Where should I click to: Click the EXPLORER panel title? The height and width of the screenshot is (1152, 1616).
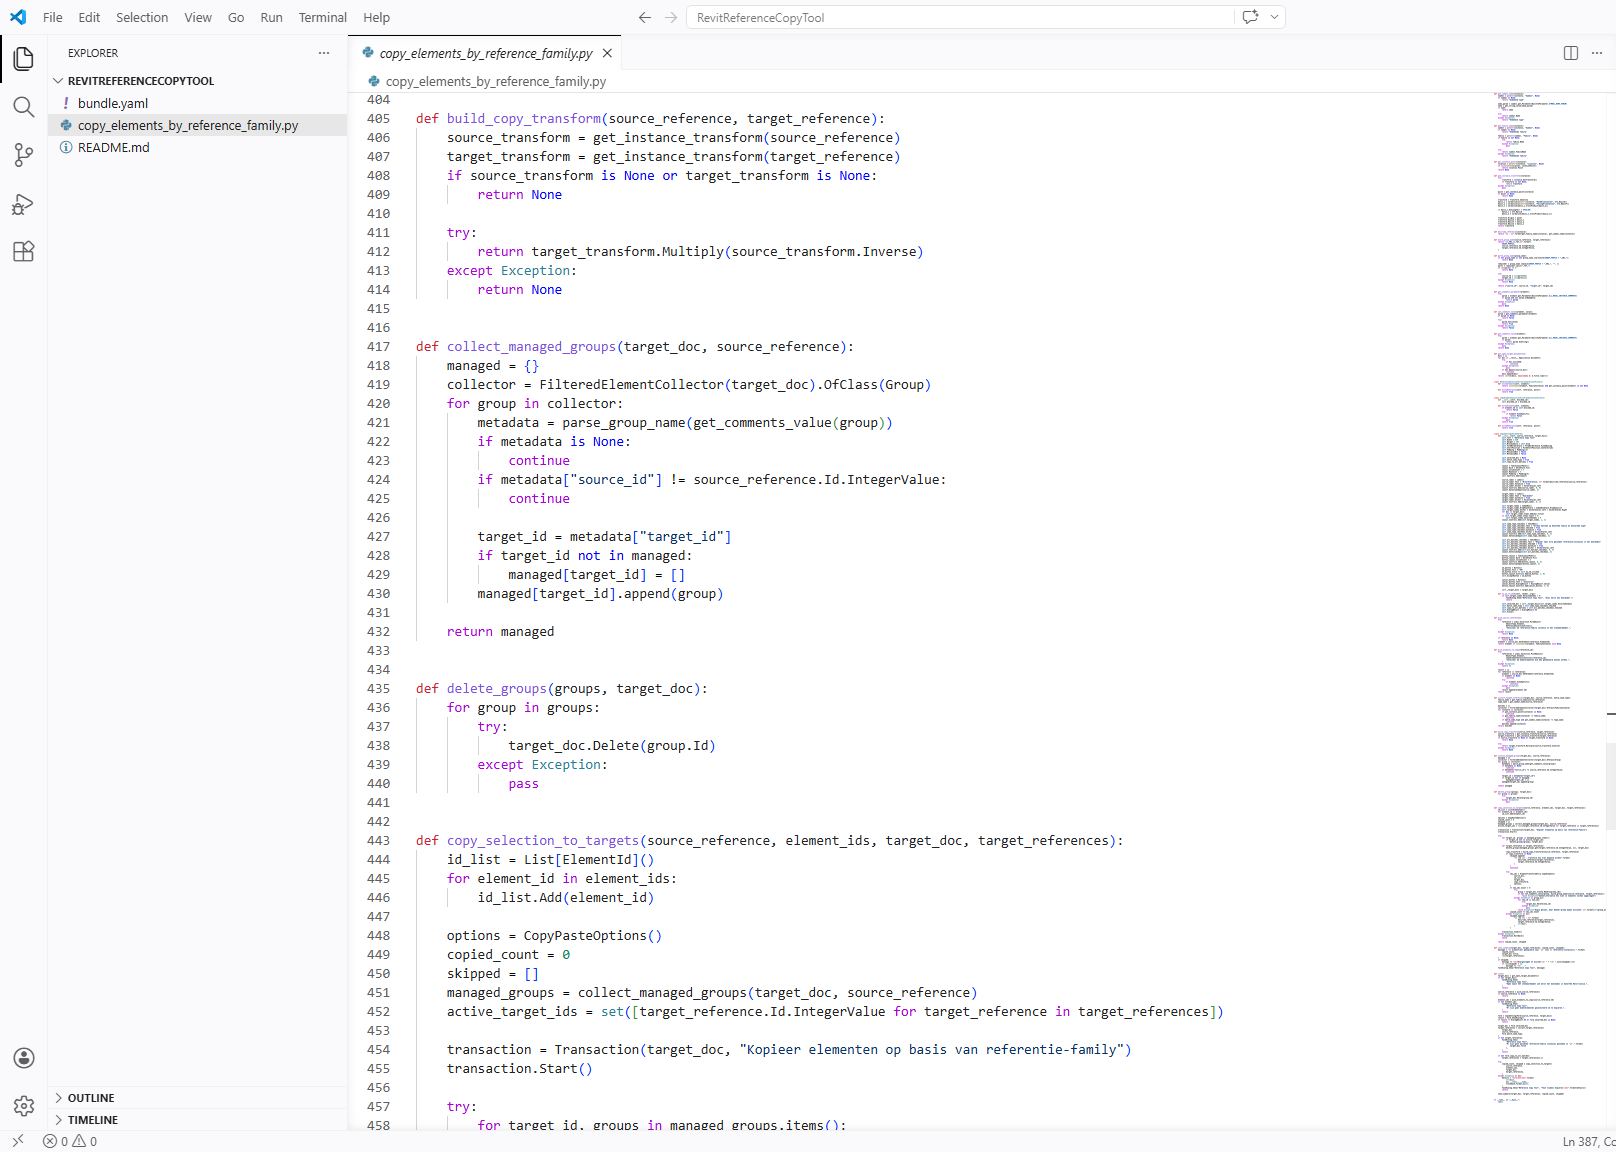(x=93, y=53)
